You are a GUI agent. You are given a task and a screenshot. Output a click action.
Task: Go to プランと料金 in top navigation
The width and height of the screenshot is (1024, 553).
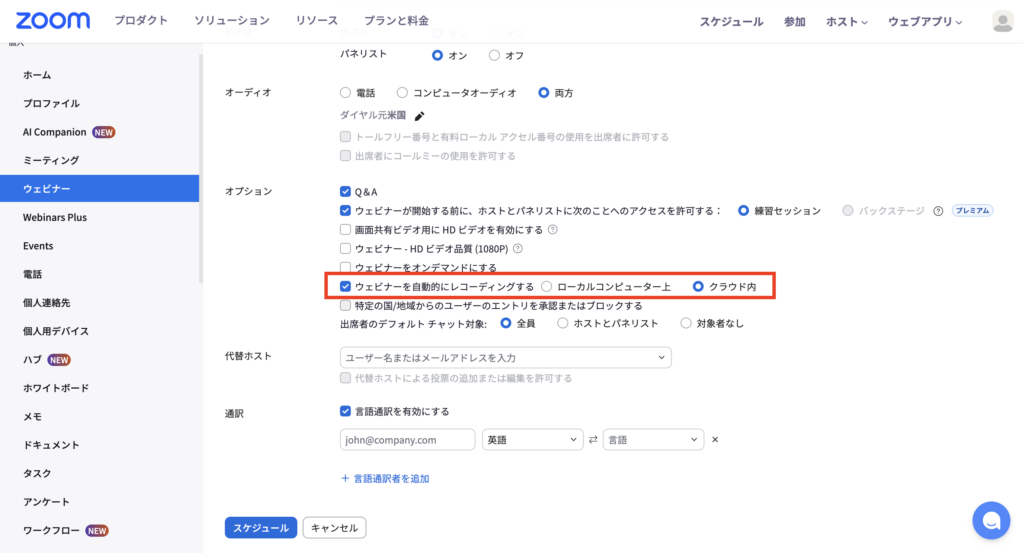[395, 21]
